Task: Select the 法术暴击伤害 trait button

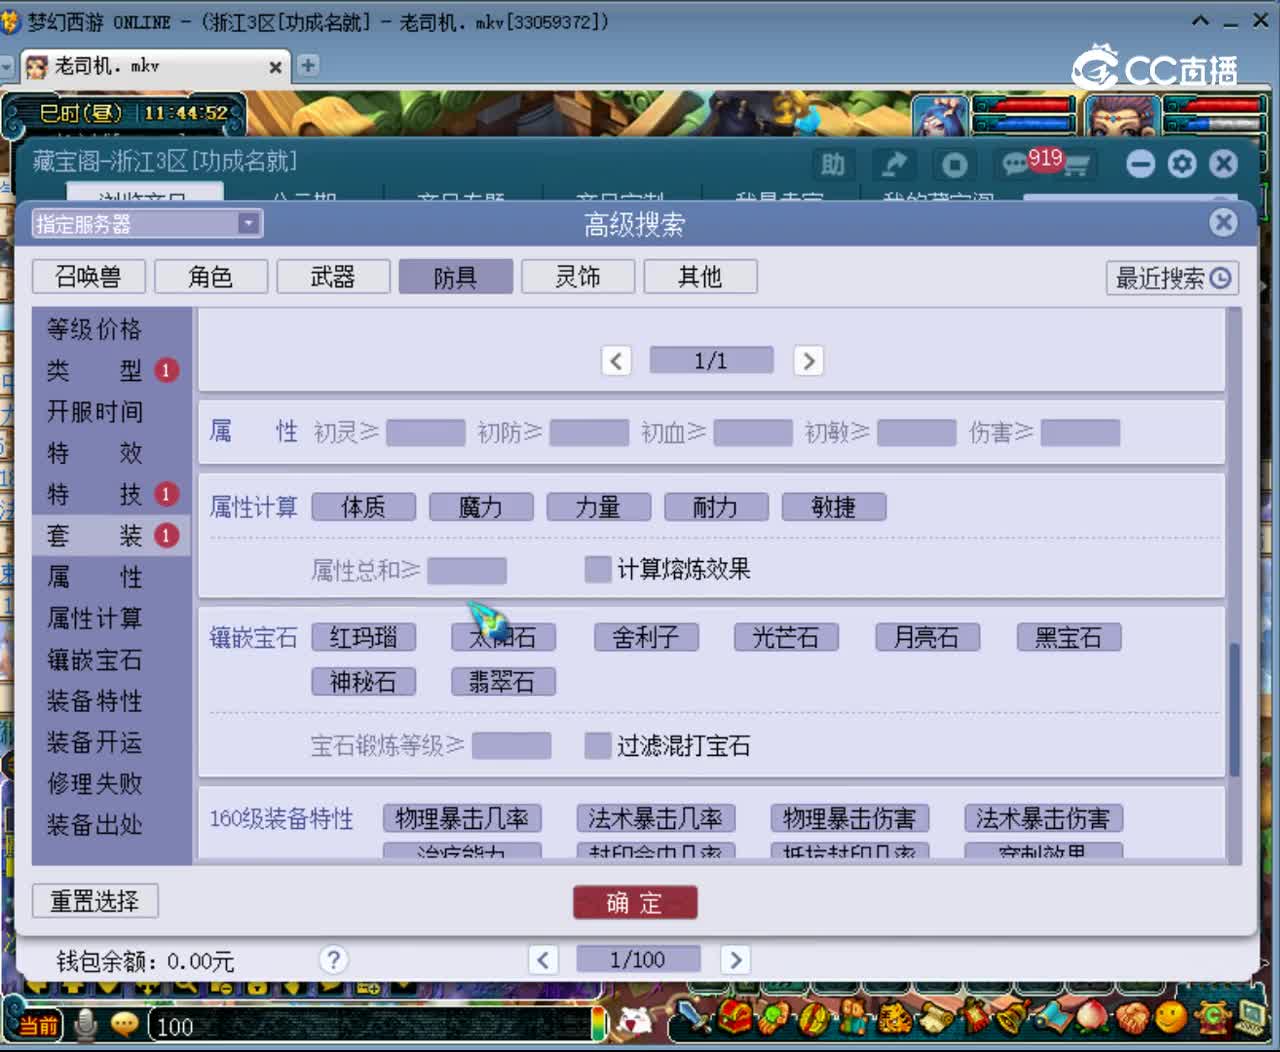Action: pyautogui.click(x=1043, y=819)
